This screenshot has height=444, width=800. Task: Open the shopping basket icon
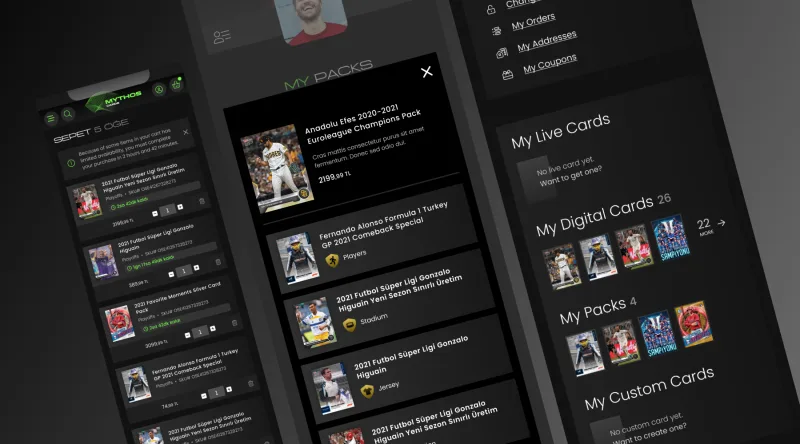[177, 85]
